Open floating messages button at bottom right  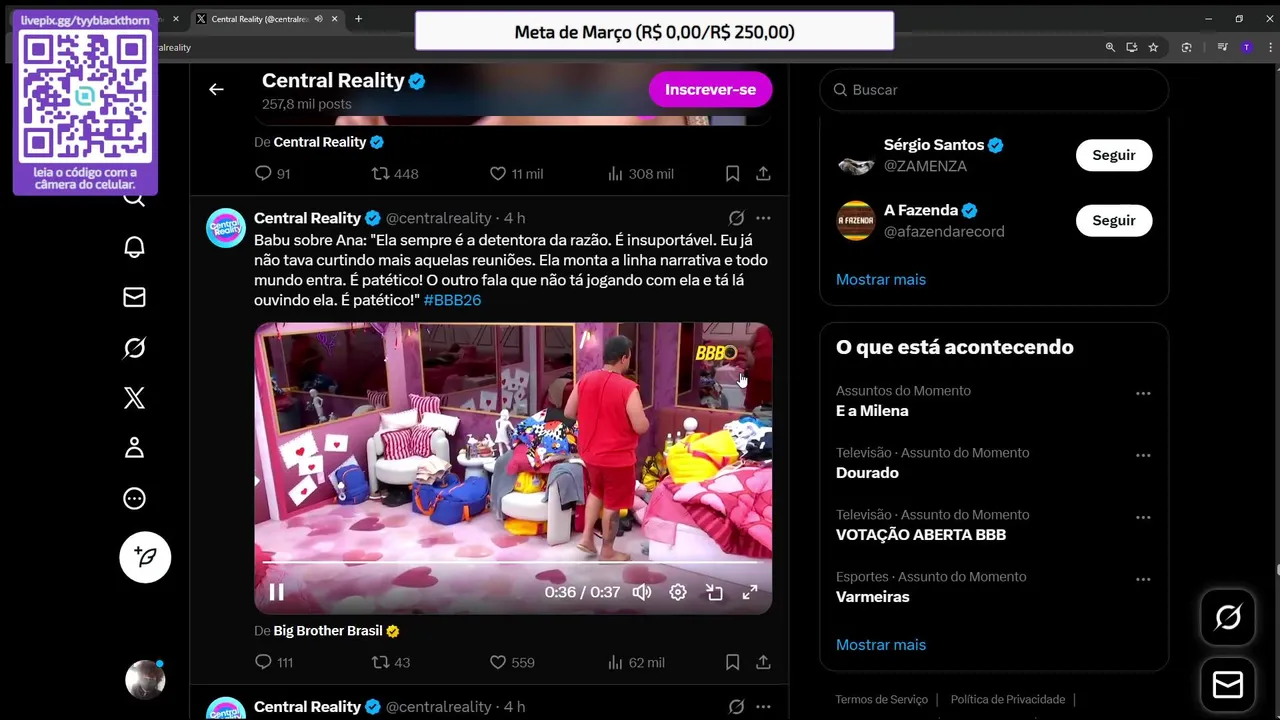(x=1228, y=684)
